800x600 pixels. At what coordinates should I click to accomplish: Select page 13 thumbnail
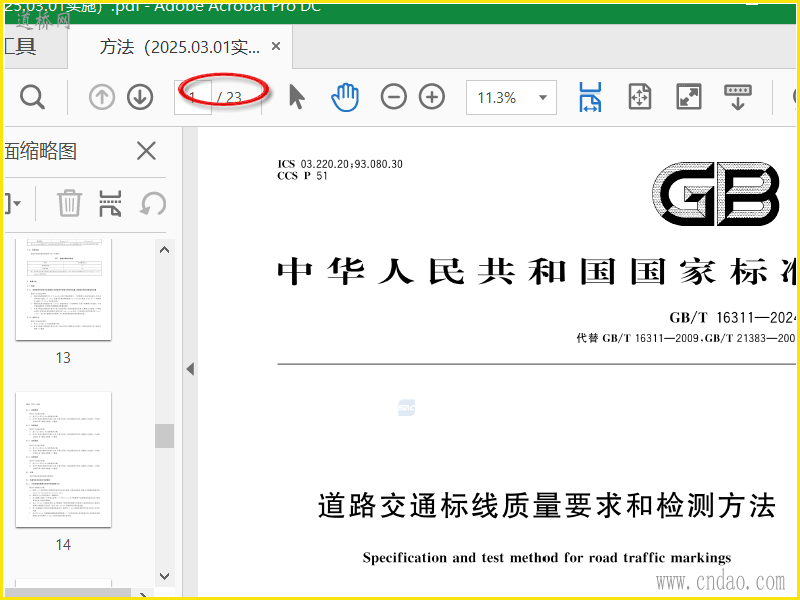pos(63,289)
